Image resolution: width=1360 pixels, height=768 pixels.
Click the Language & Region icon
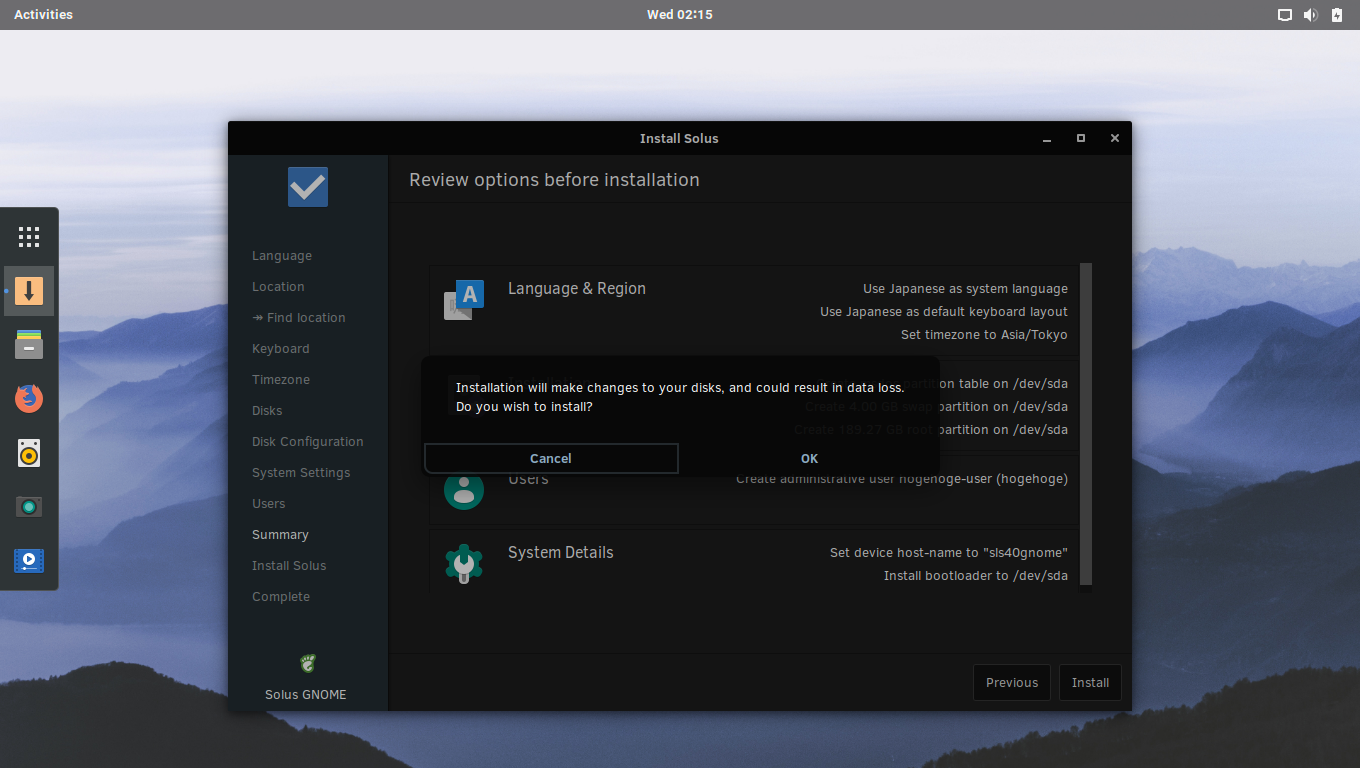point(464,300)
